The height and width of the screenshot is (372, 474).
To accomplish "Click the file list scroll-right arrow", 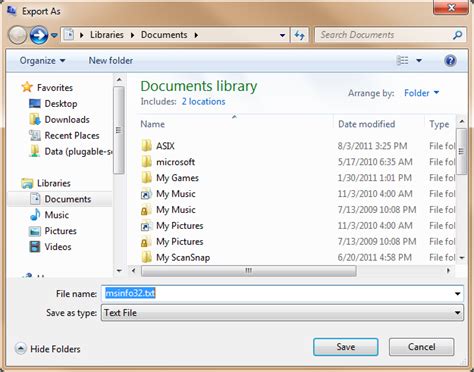I will [x=448, y=271].
